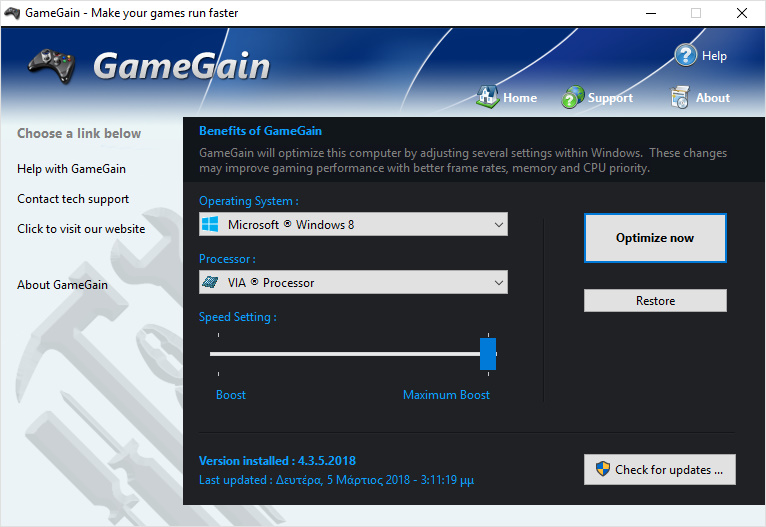The width and height of the screenshot is (766, 527).
Task: Click the title bar gamepad icon
Action: (12, 13)
